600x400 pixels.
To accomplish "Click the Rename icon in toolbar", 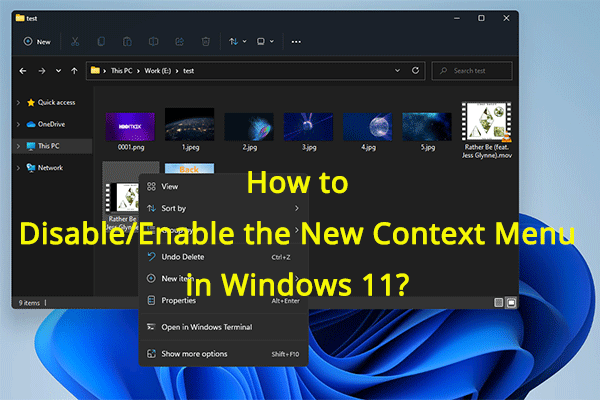I will click(x=153, y=42).
